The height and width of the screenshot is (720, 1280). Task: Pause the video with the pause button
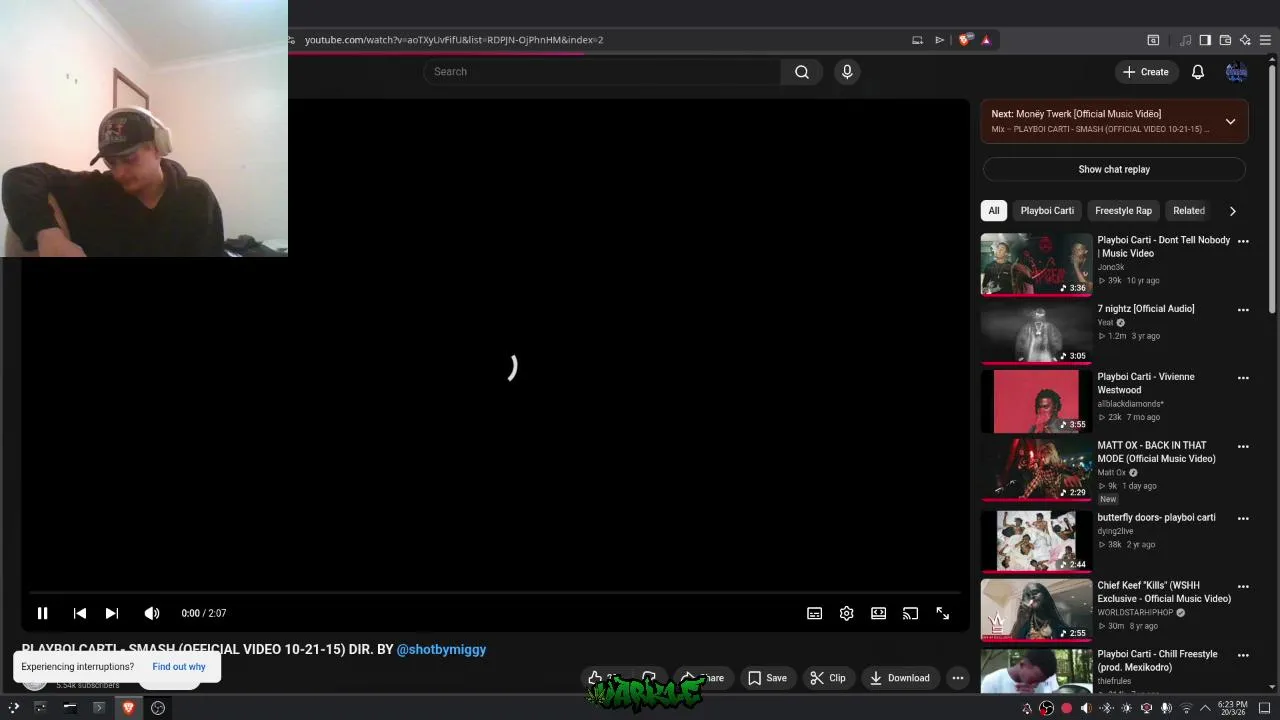42,613
